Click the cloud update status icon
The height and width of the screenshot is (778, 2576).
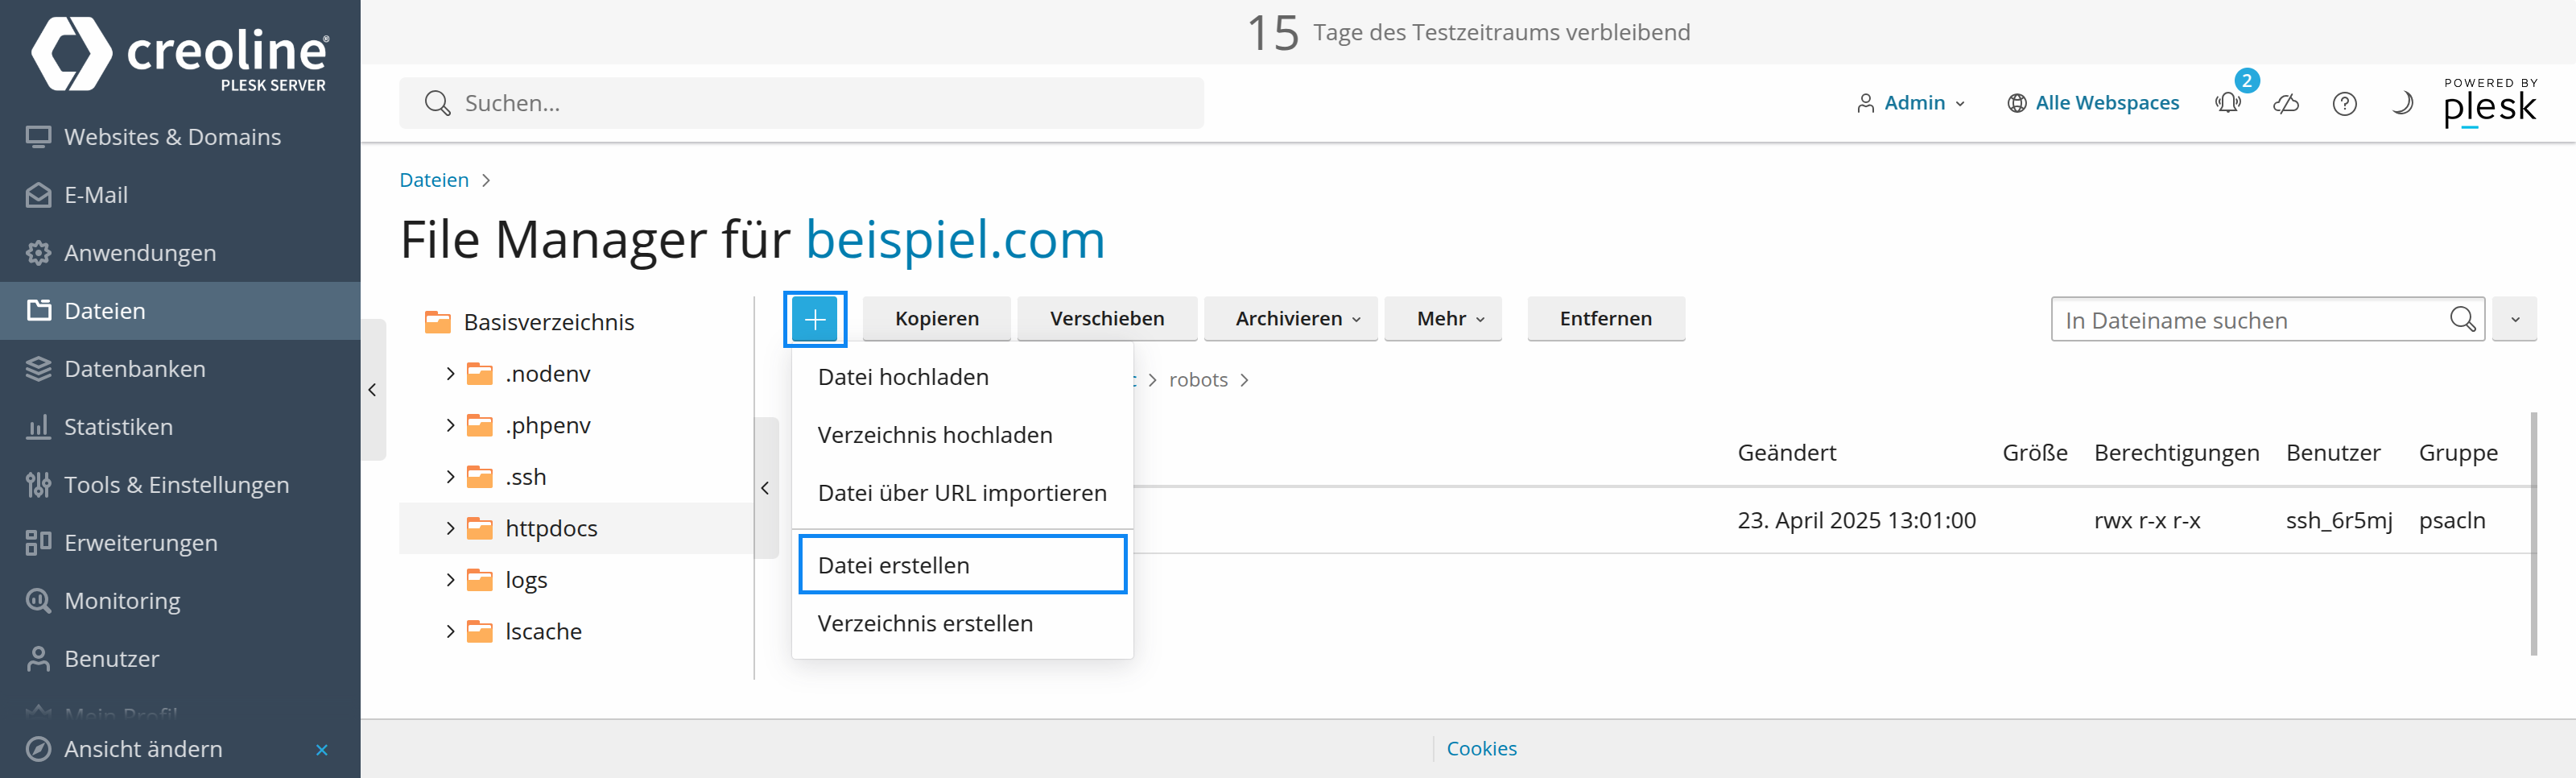pyautogui.click(x=2286, y=103)
